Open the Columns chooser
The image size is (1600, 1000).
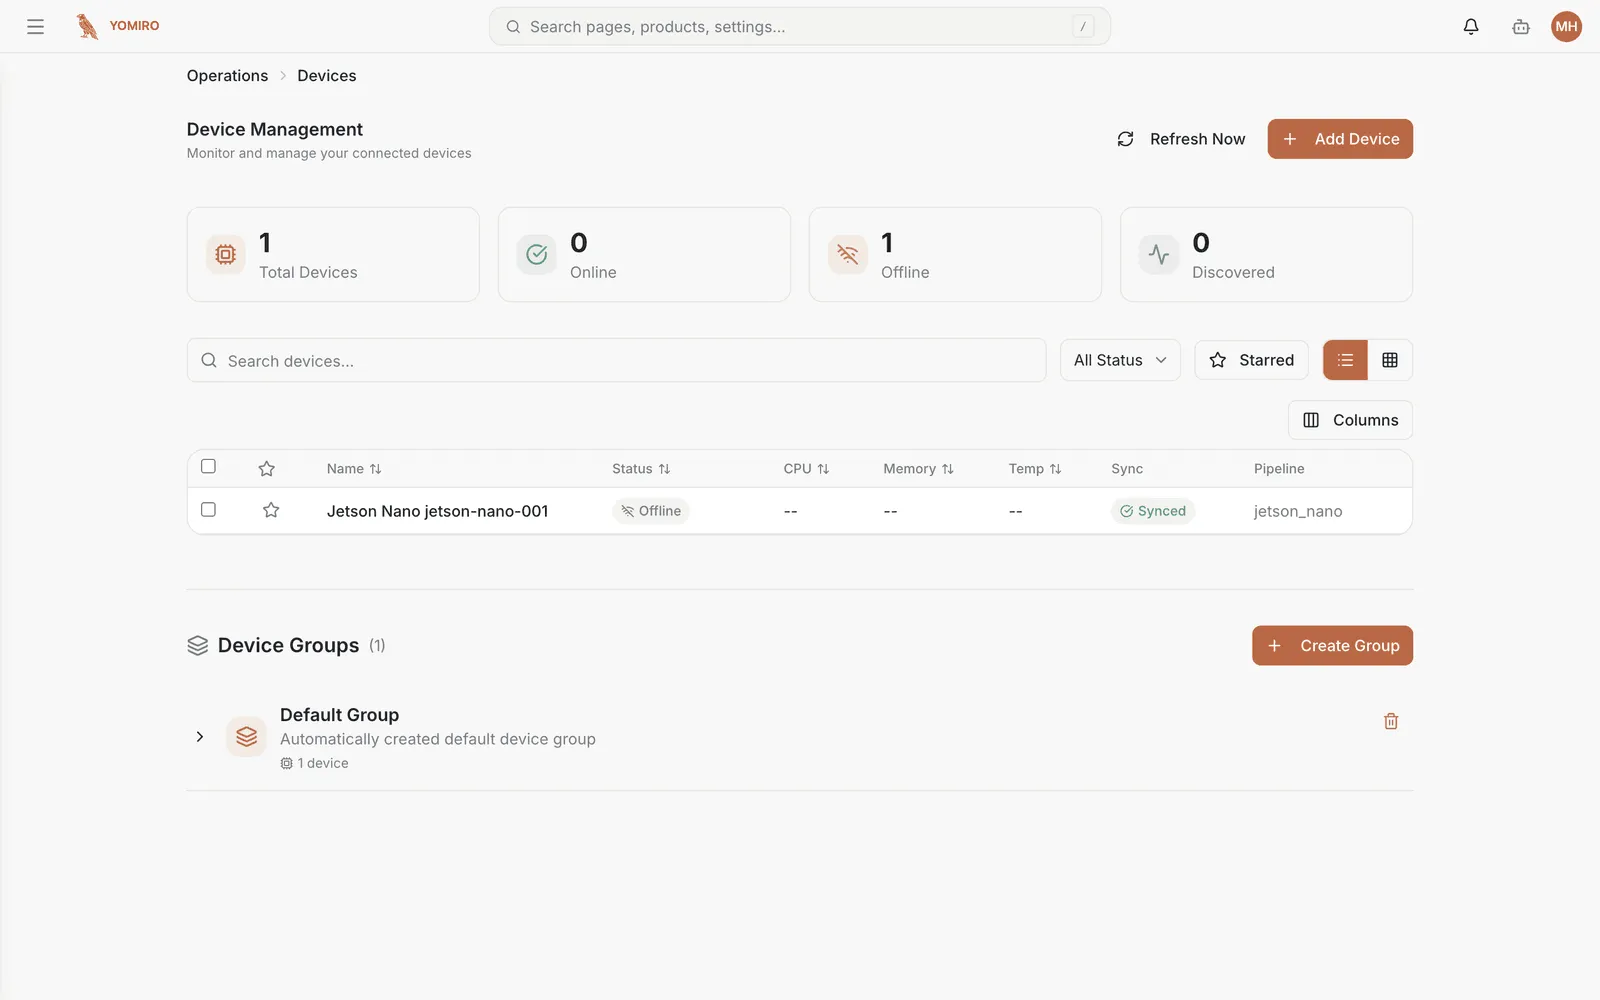click(1350, 420)
